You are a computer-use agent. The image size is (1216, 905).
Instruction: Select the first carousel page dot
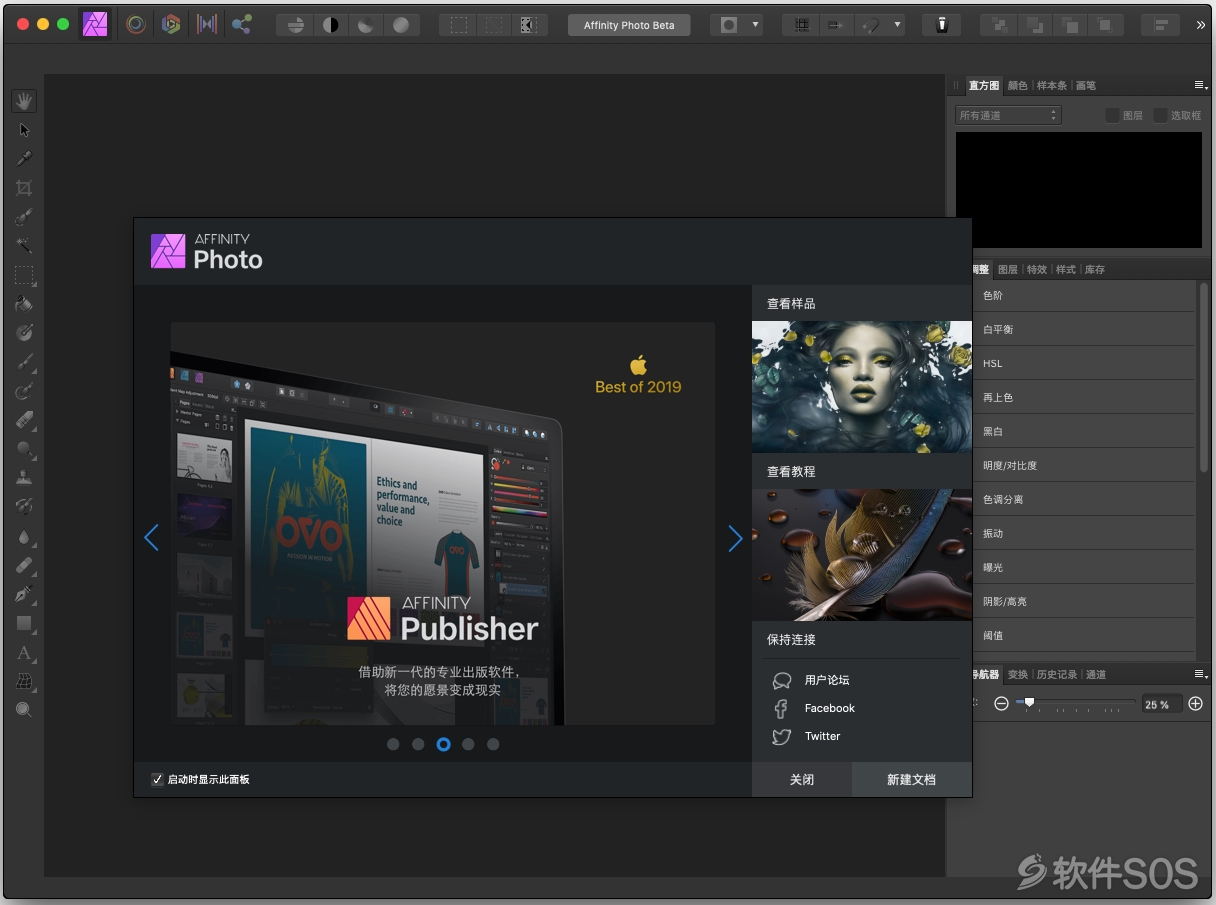393,744
